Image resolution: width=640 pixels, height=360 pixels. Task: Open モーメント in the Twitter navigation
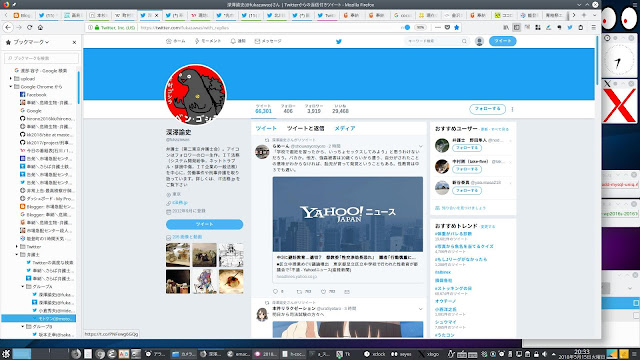click(208, 41)
